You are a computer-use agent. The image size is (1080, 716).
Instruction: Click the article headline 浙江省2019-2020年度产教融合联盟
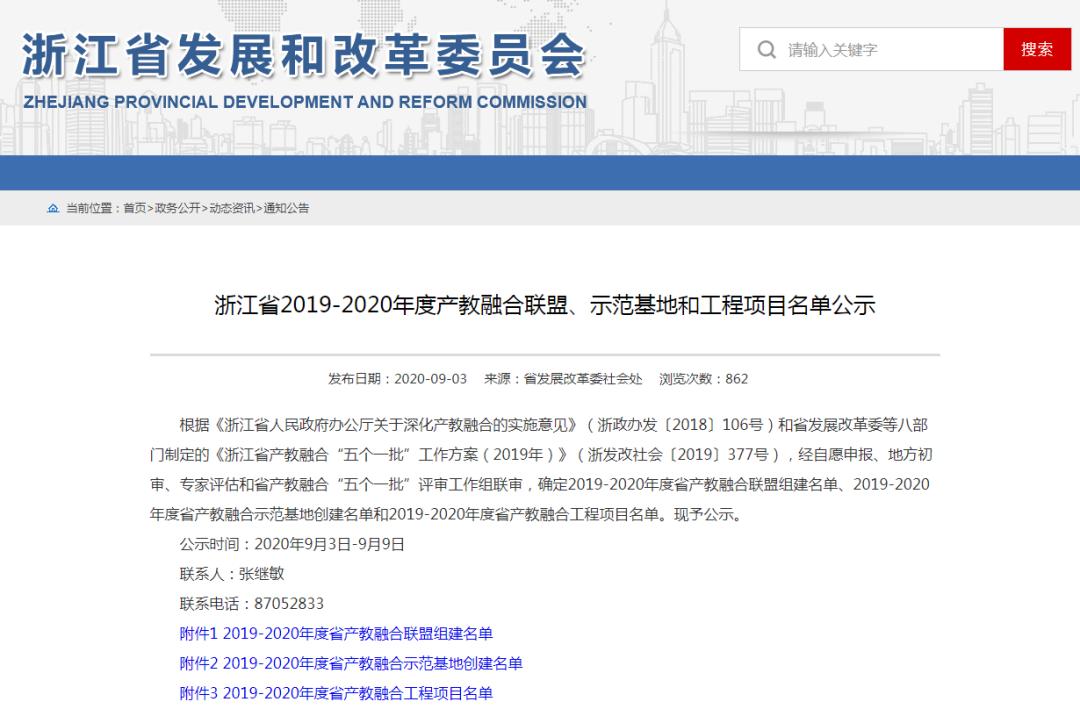(x=544, y=305)
